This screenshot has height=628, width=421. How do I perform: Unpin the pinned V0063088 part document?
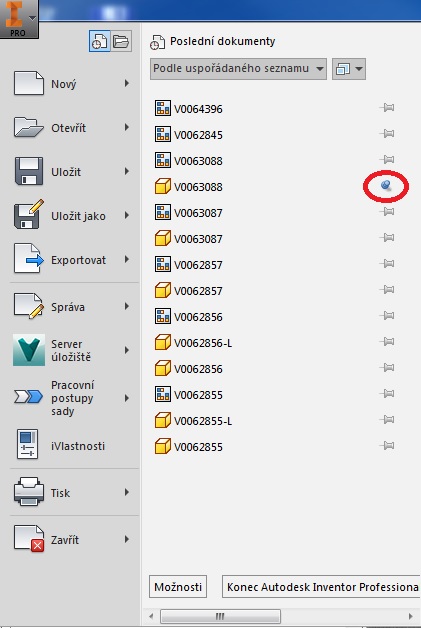tap(386, 185)
